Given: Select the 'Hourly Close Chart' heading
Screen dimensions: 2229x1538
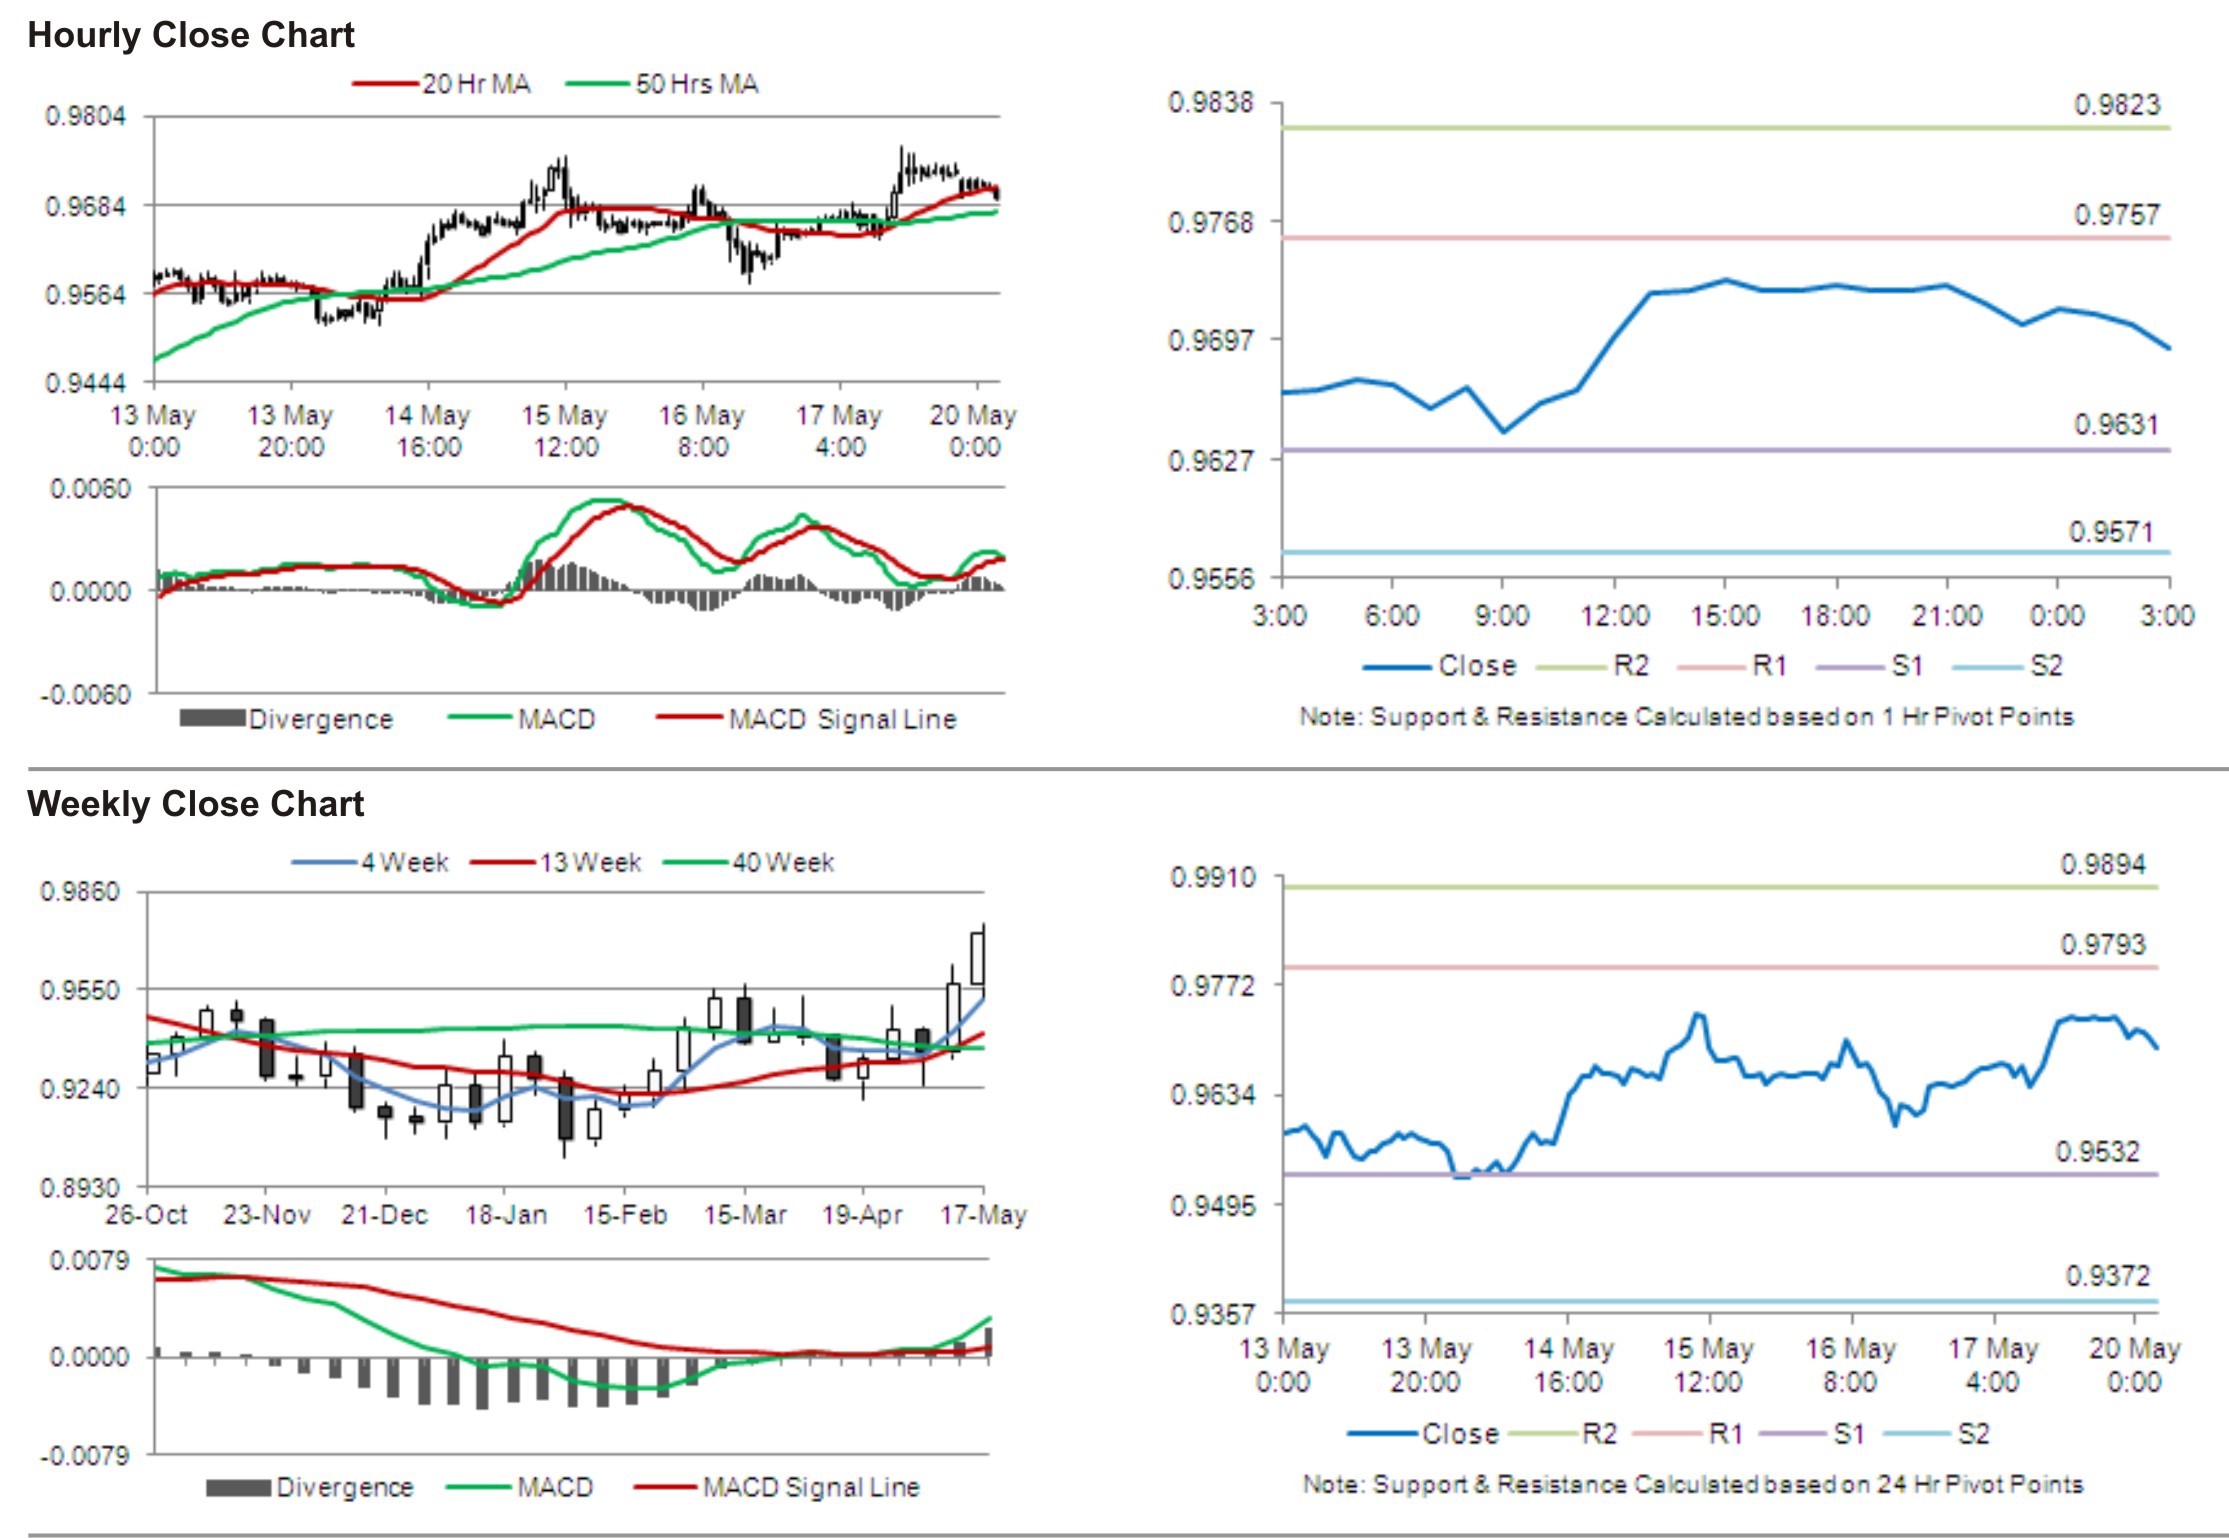Looking at the screenshot, I should coord(191,35).
